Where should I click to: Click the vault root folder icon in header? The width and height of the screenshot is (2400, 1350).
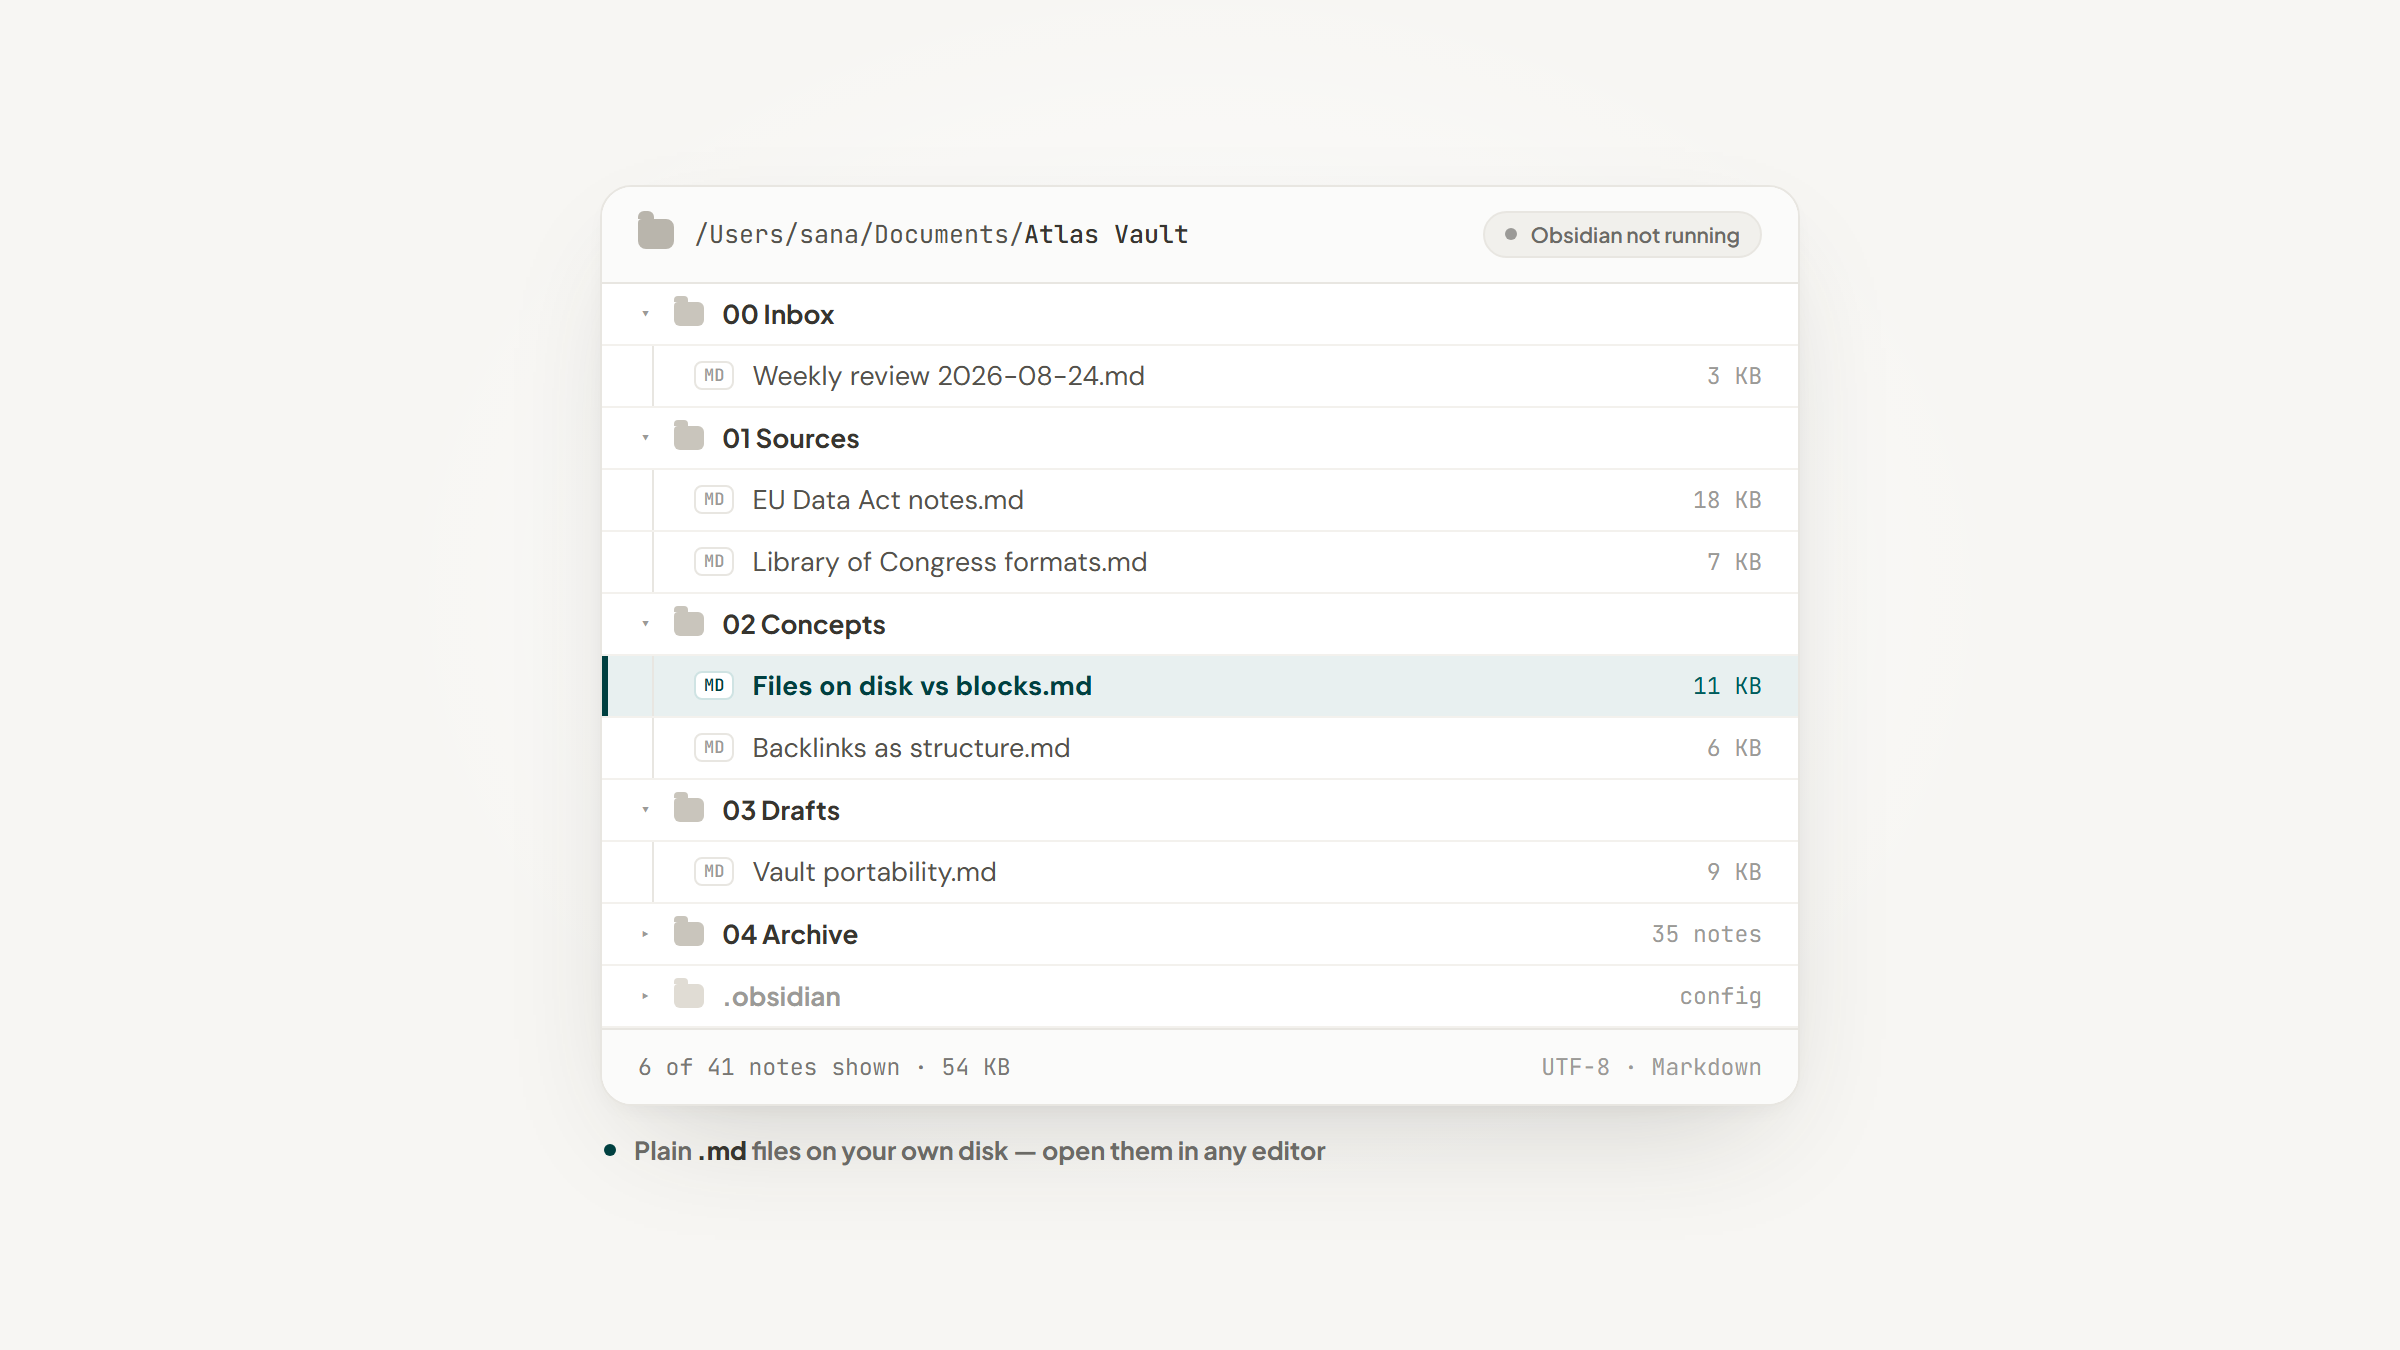pos(656,231)
